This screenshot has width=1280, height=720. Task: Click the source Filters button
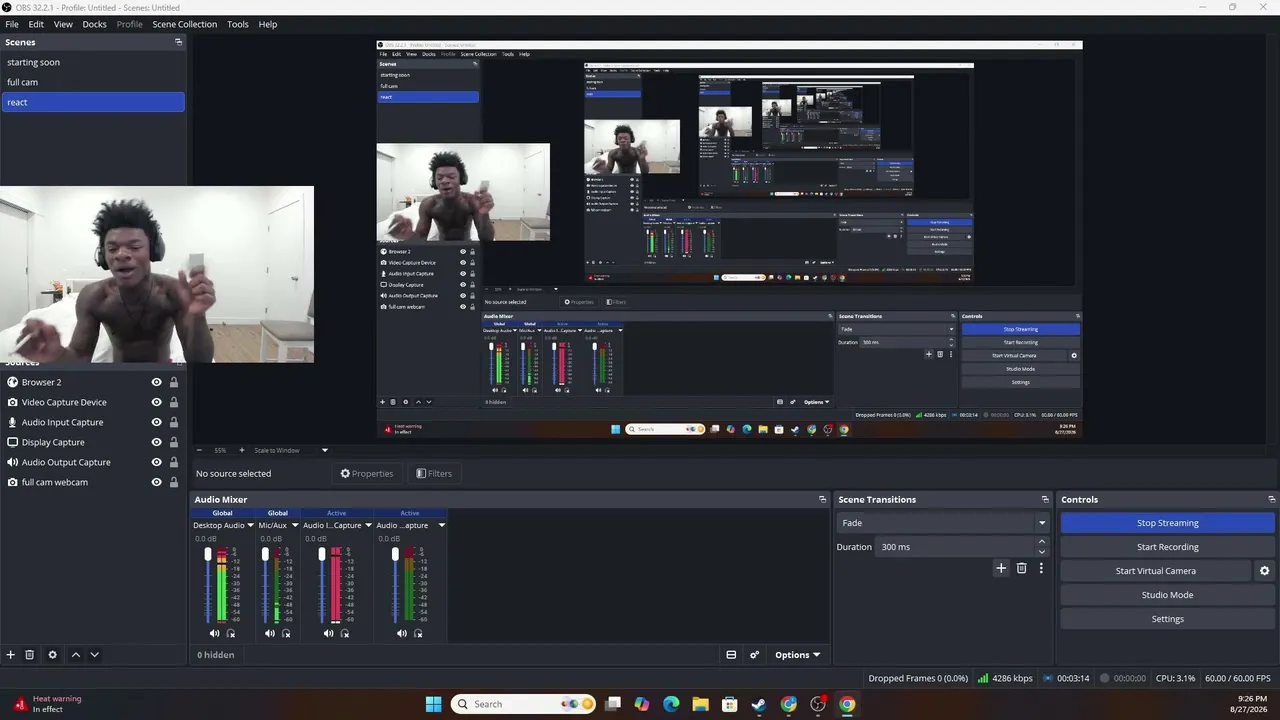point(434,474)
